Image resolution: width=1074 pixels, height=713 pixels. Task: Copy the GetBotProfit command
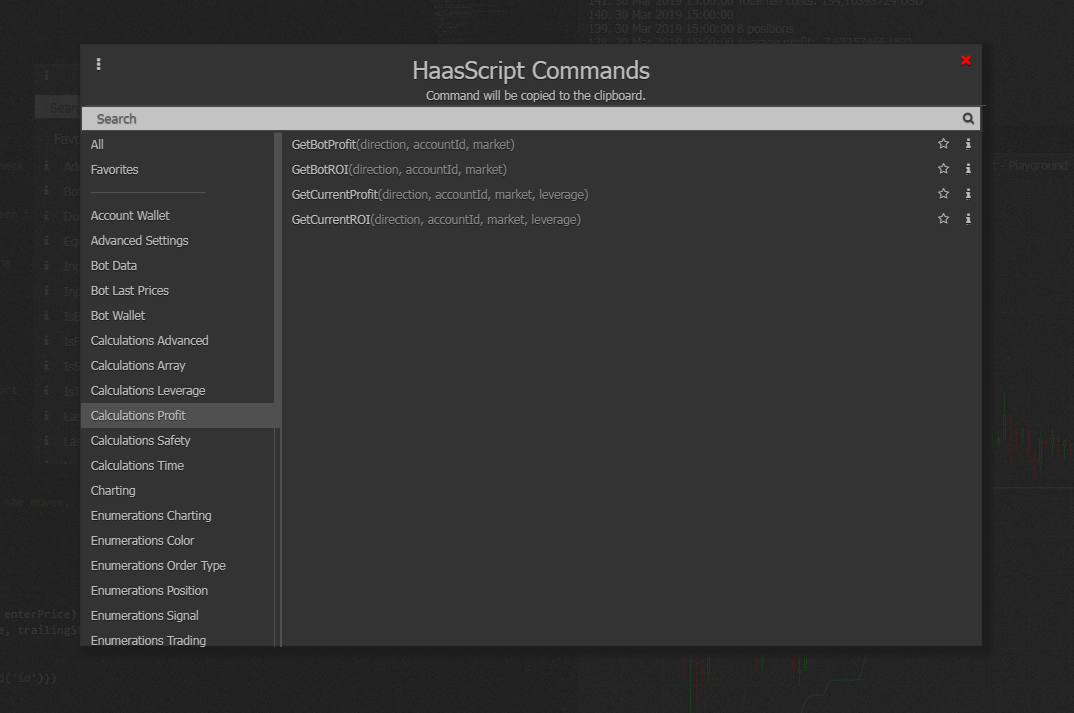[403, 145]
